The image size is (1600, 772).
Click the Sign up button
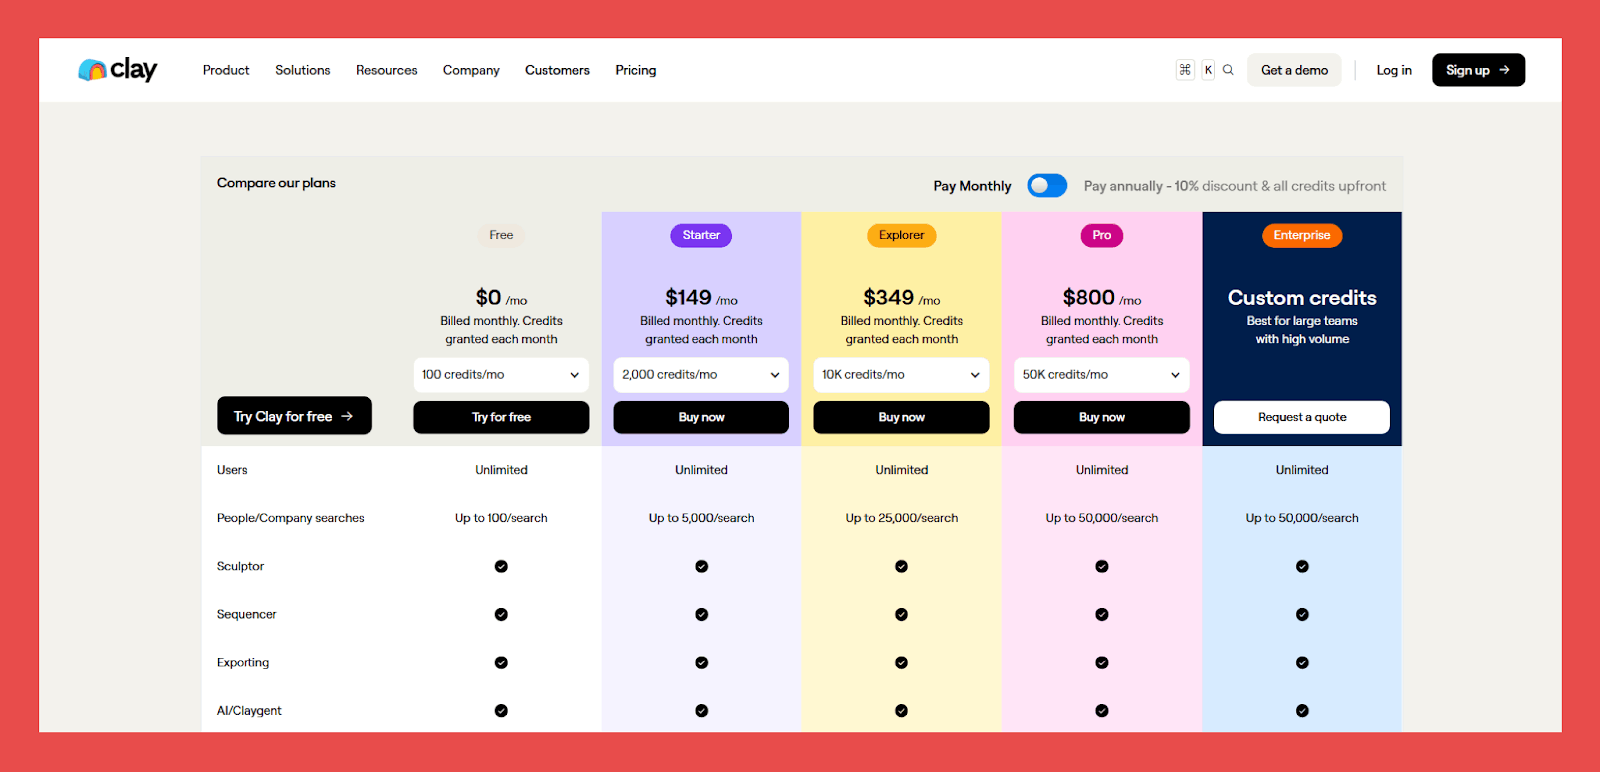click(1477, 70)
